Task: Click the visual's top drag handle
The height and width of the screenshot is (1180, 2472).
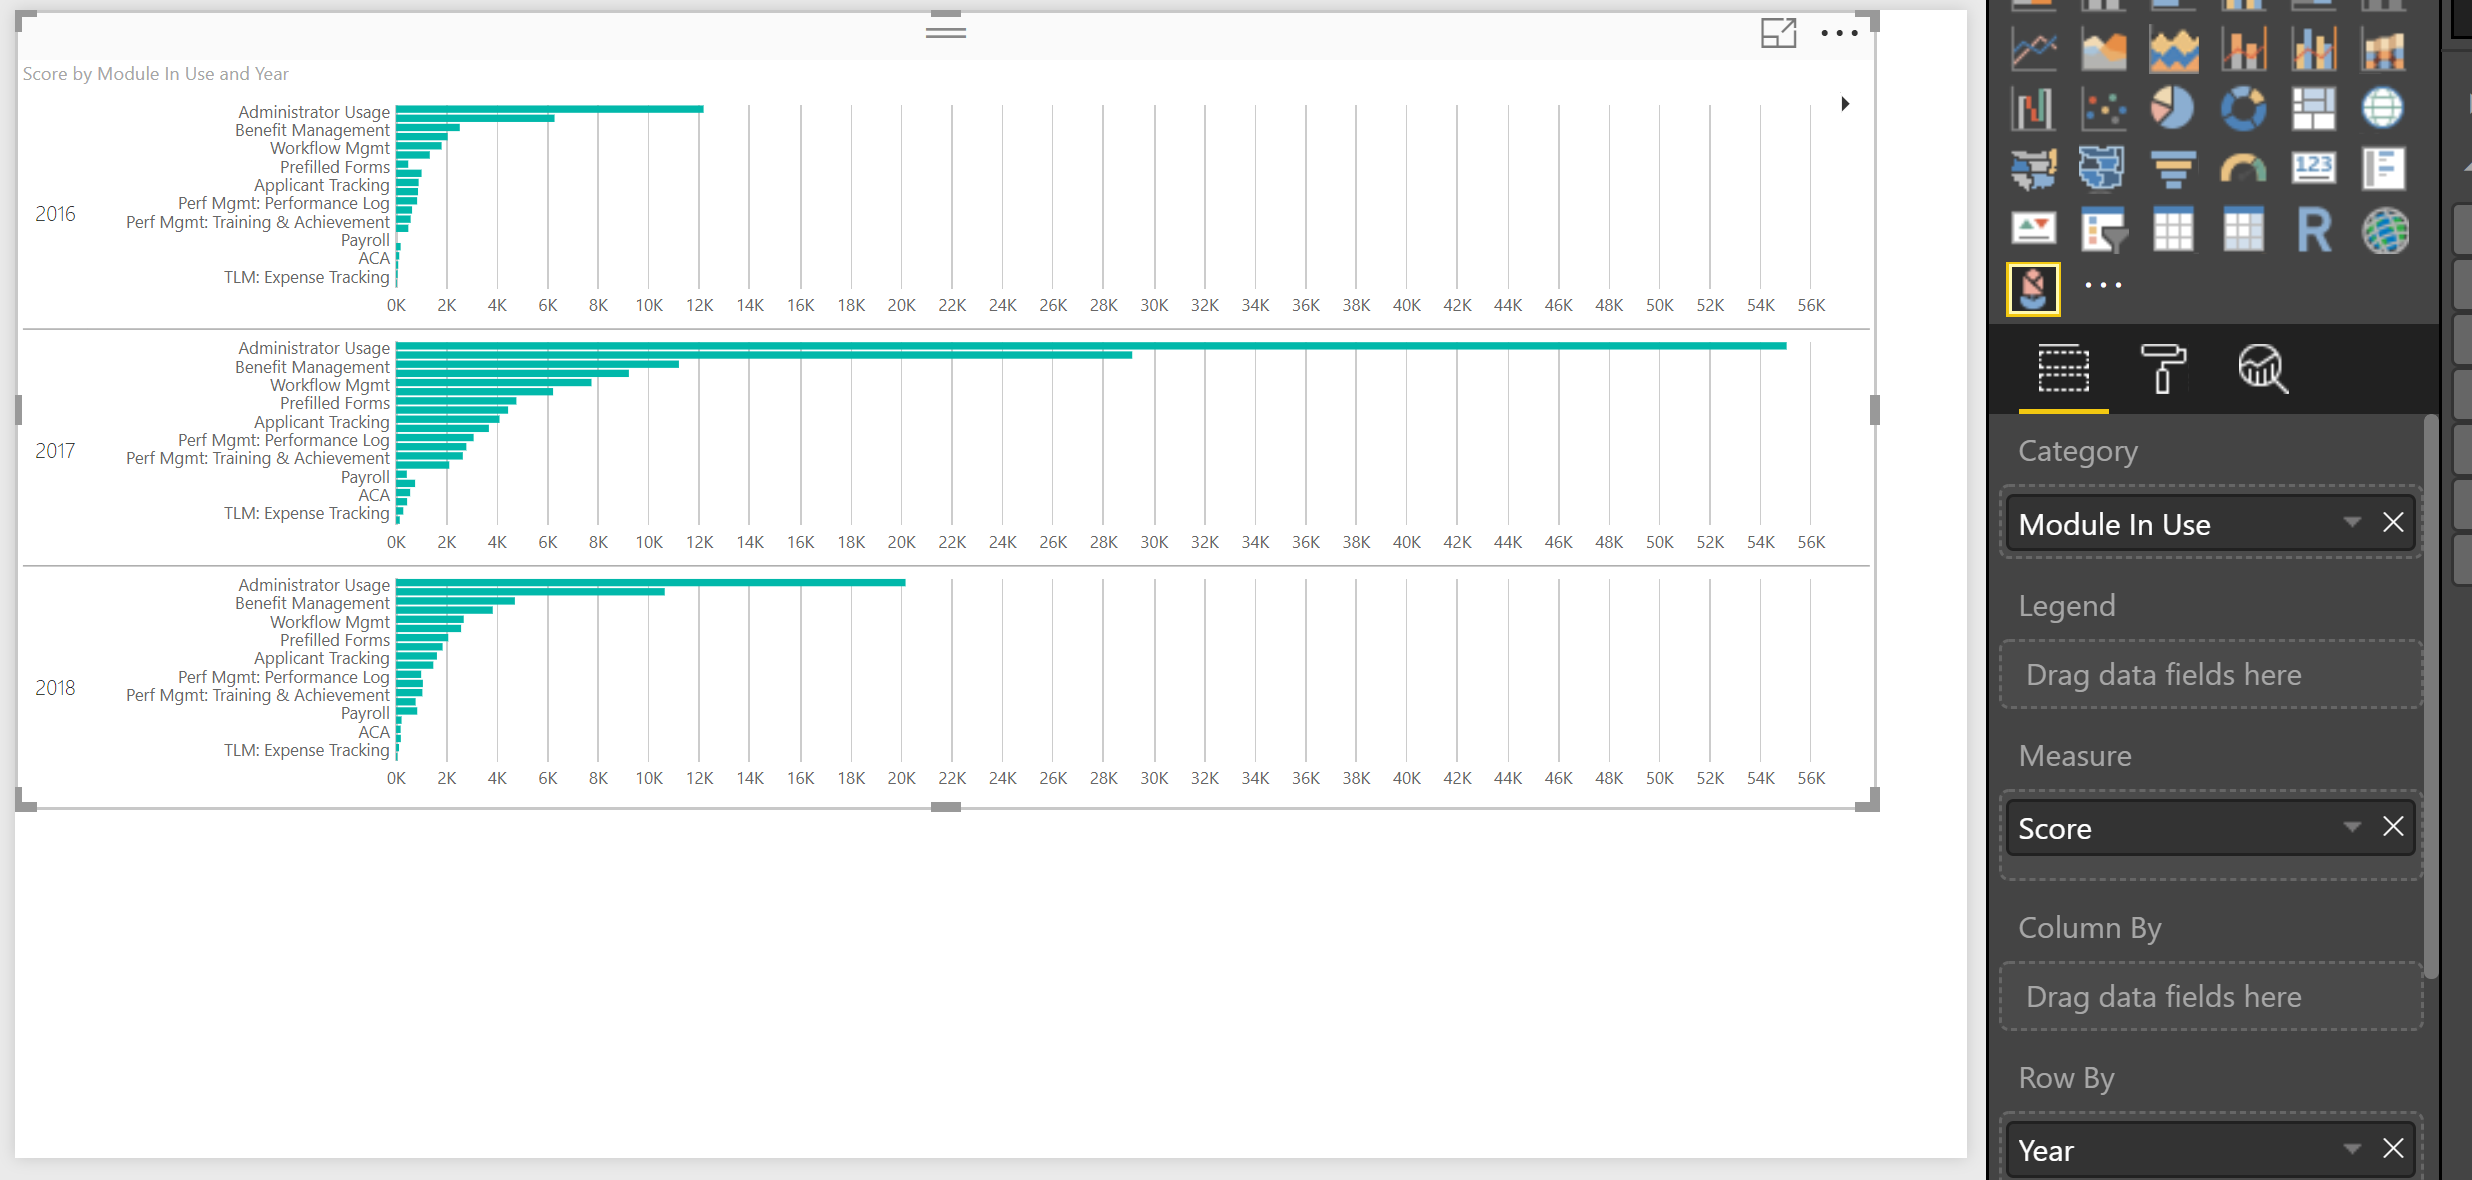Action: click(x=945, y=32)
